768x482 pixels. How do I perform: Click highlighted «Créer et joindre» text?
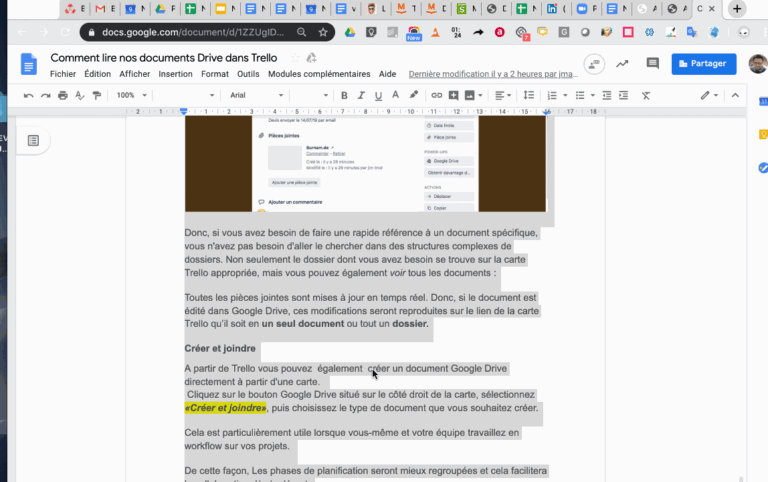225,408
